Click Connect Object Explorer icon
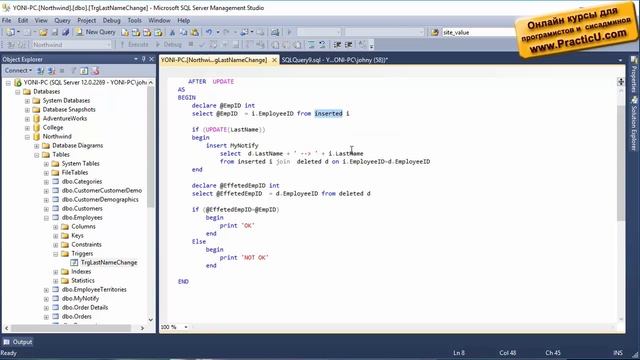The image size is (640, 360). tap(40, 71)
